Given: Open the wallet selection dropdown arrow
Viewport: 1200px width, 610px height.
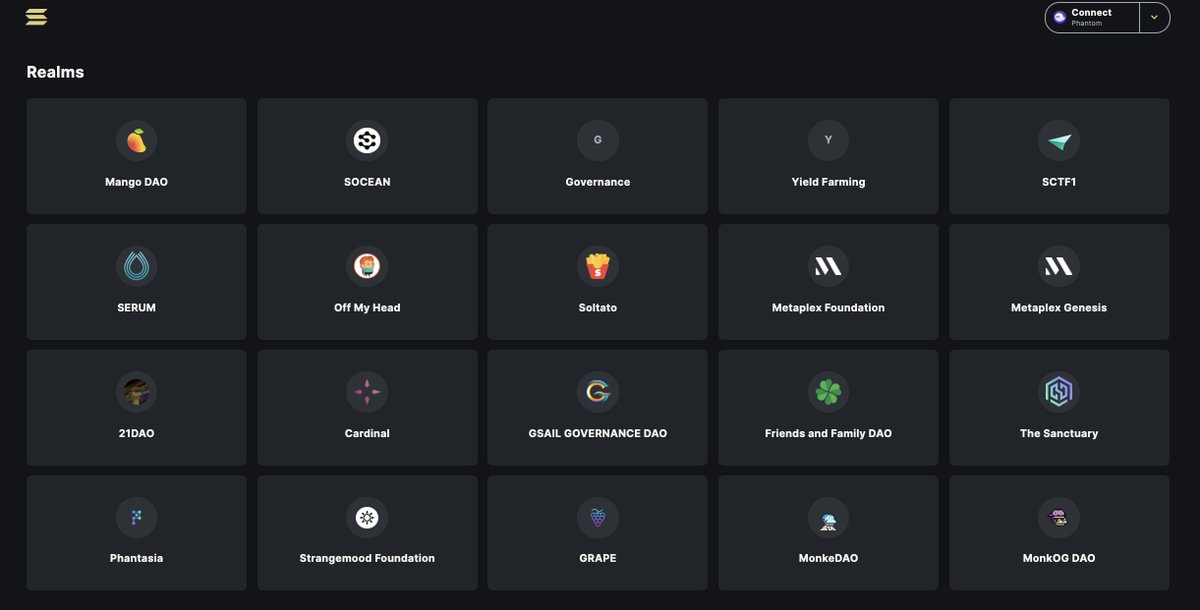Looking at the screenshot, I should 1154,17.
